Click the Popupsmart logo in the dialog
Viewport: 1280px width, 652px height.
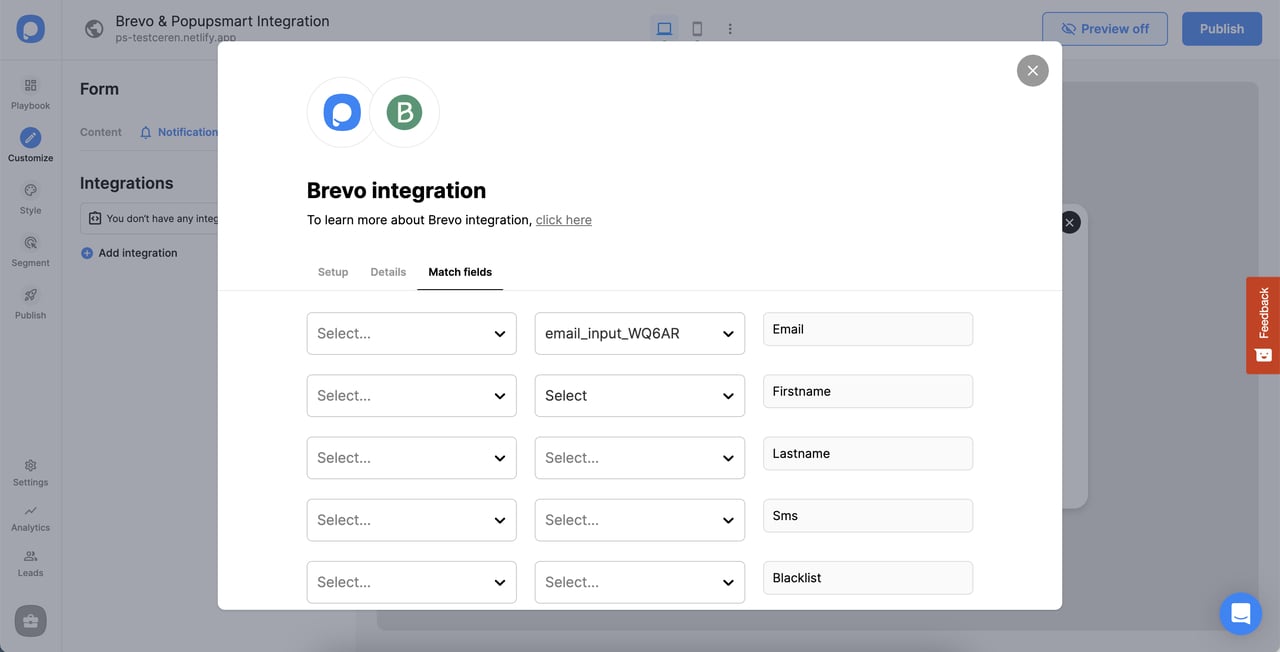[342, 112]
